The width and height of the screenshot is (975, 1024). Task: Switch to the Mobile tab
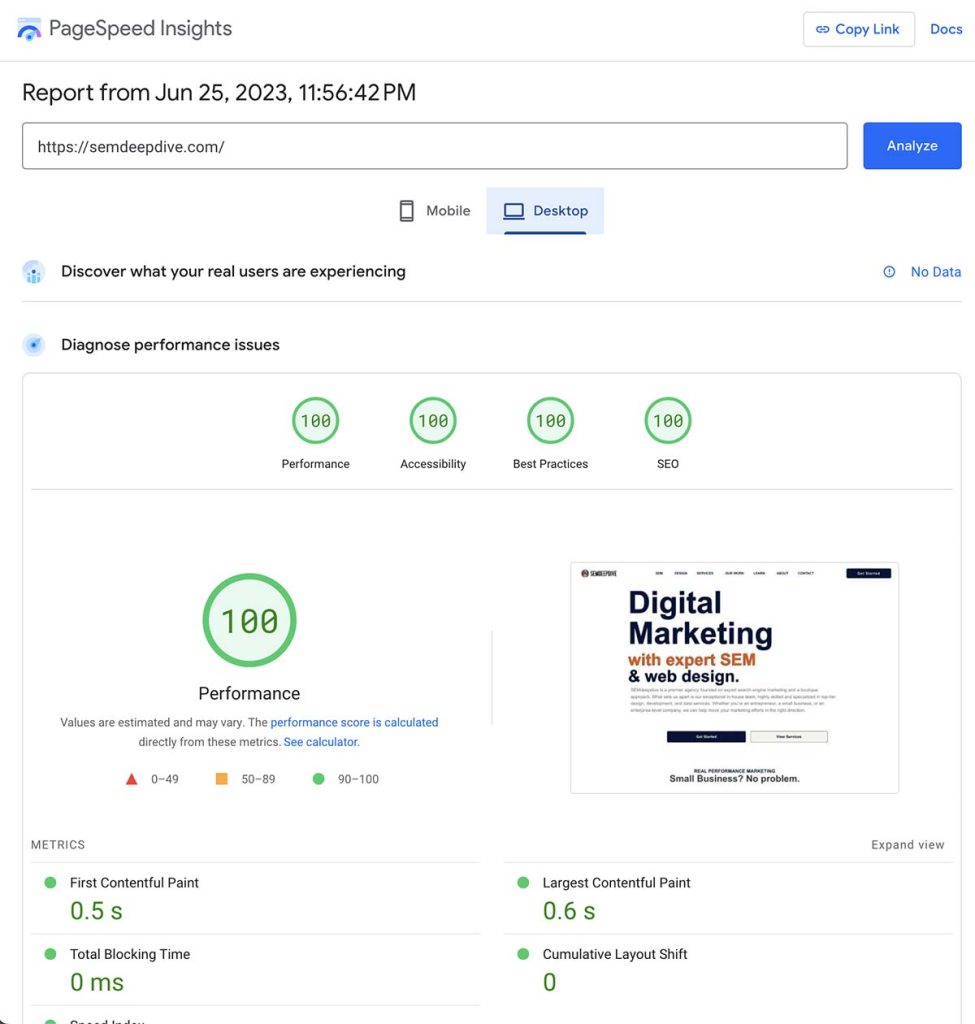434,211
